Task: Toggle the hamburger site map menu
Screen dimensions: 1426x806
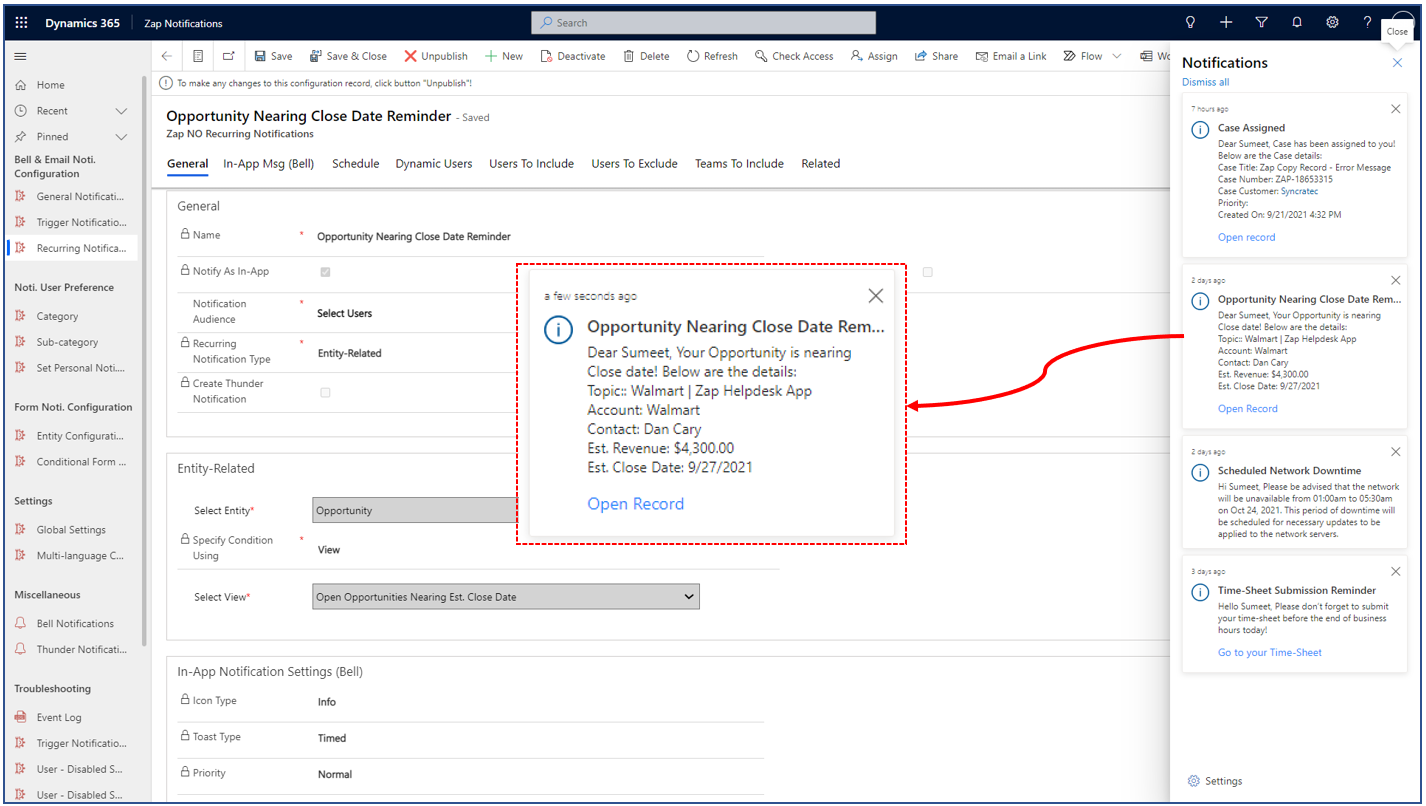Action: pyautogui.click(x=20, y=56)
